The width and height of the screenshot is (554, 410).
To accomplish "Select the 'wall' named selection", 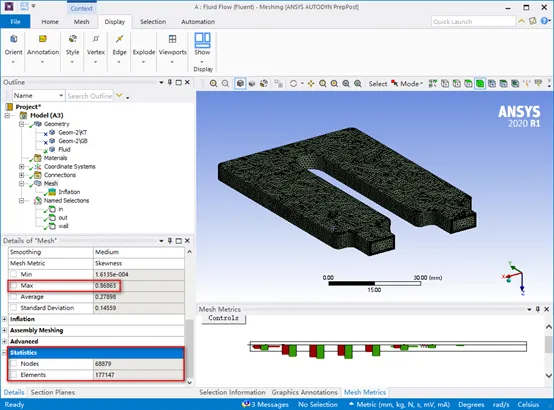I will click(63, 226).
